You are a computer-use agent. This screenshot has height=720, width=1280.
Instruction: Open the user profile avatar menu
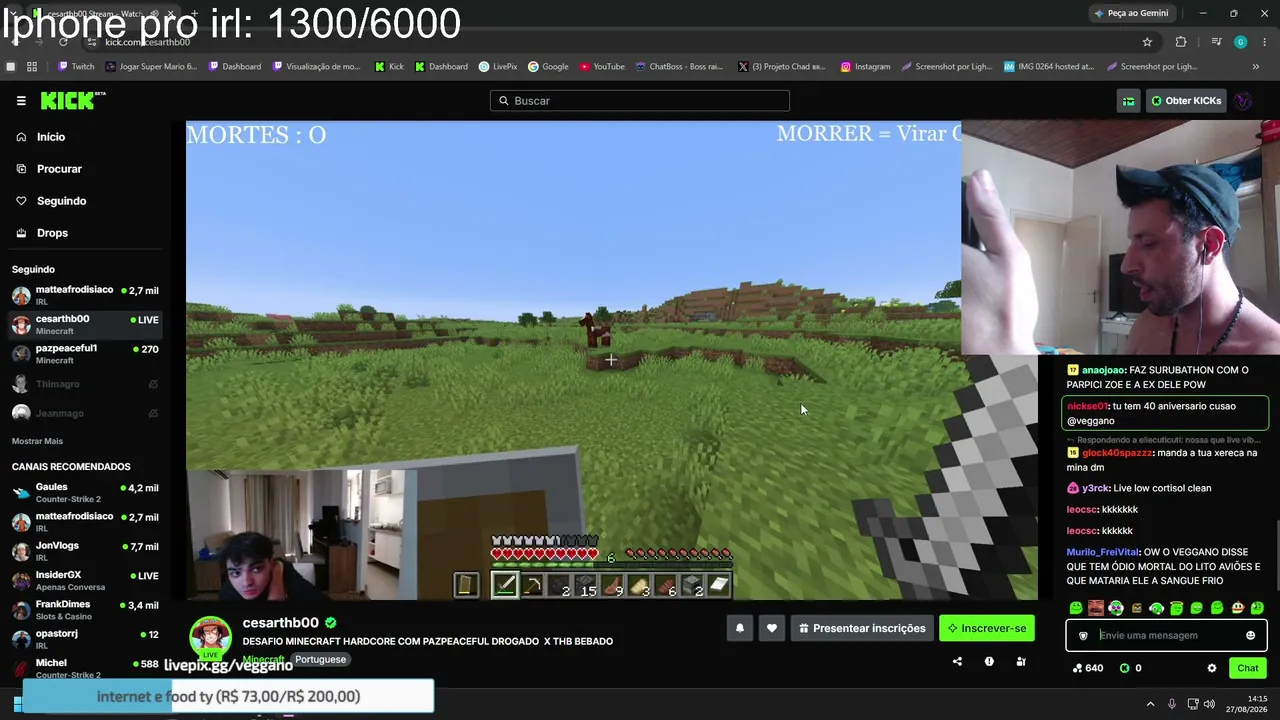click(1243, 101)
